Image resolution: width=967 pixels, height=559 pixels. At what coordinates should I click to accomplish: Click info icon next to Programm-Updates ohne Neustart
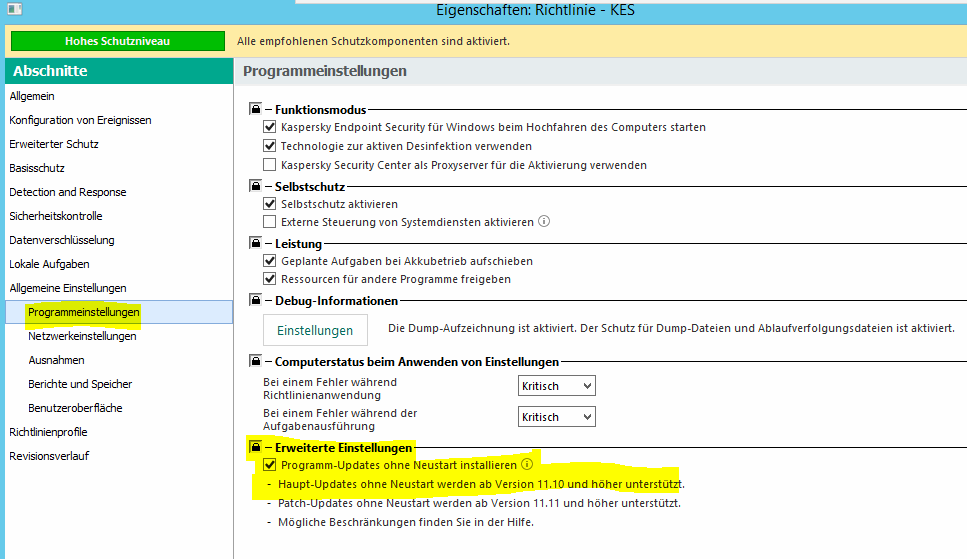pos(527,464)
